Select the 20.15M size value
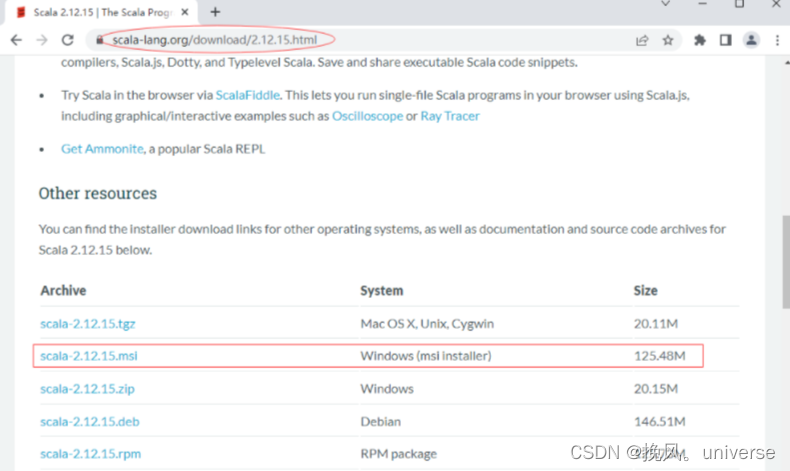The image size is (790, 471). 656,388
